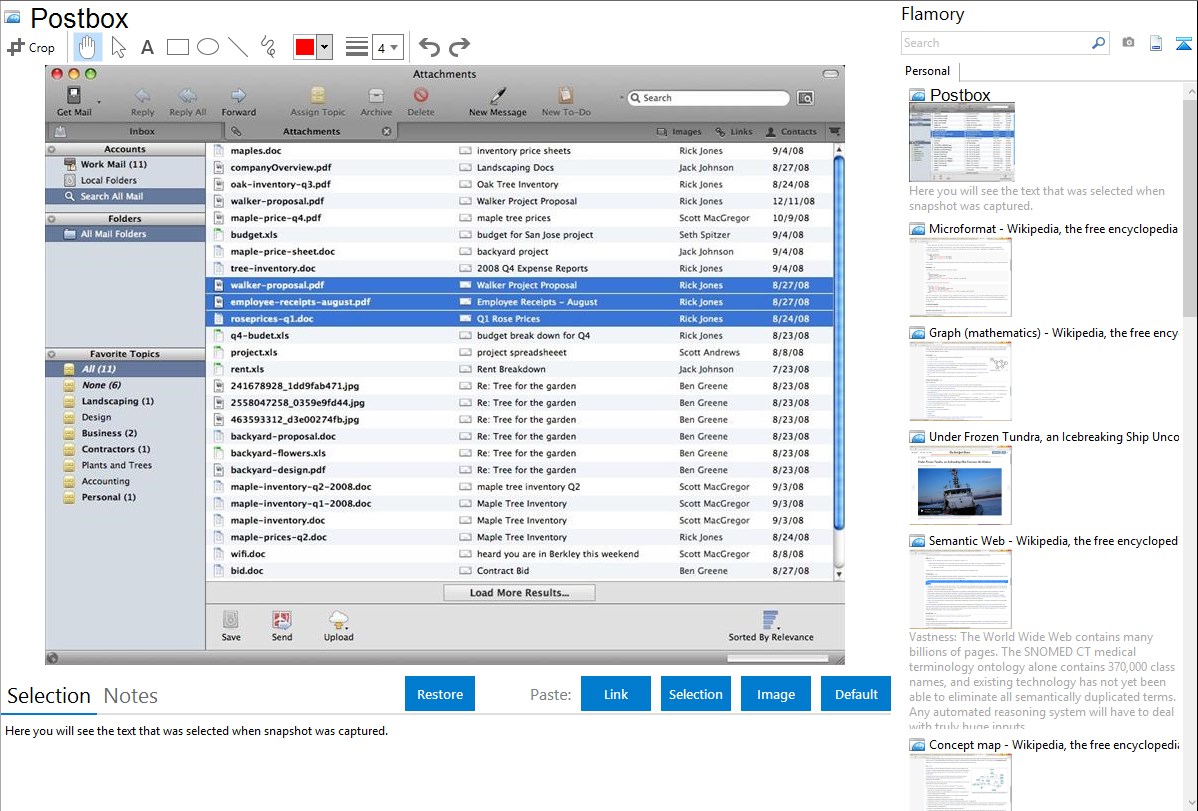
Task: Click the Send attachment icon
Action: (x=281, y=620)
